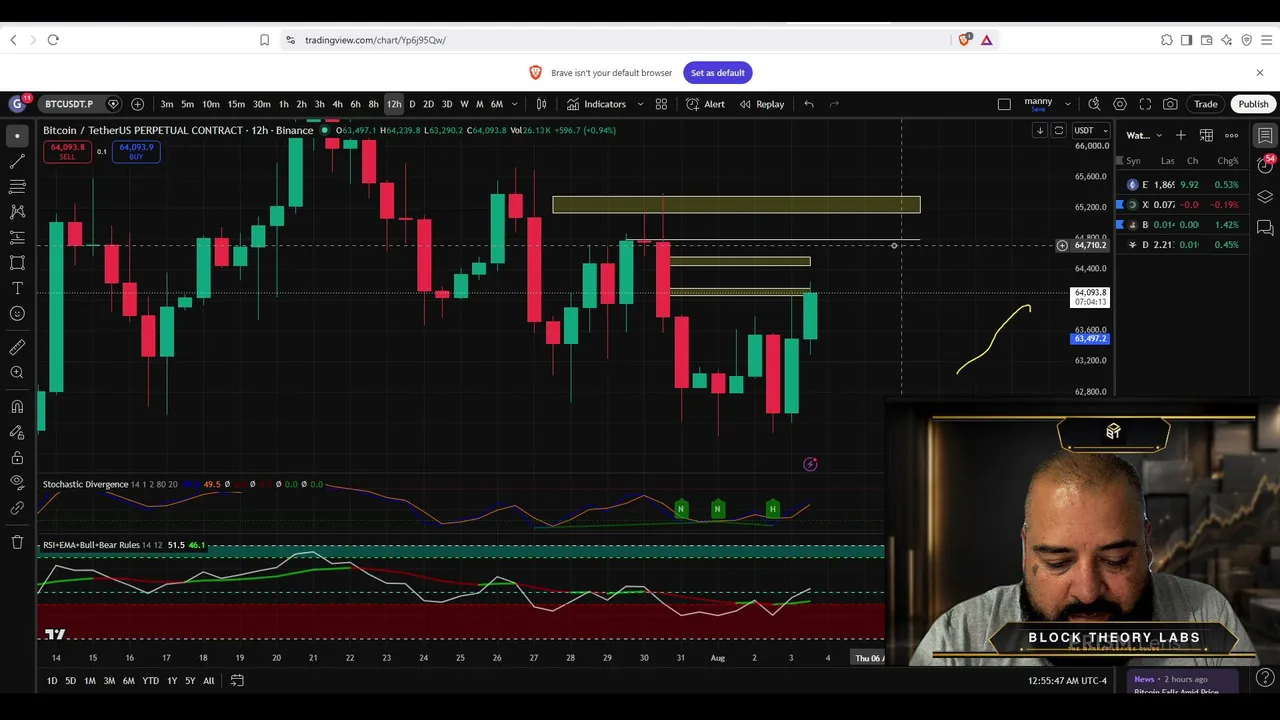The width and height of the screenshot is (1280, 720).
Task: Remove all drawings with trash icon
Action: (x=17, y=542)
